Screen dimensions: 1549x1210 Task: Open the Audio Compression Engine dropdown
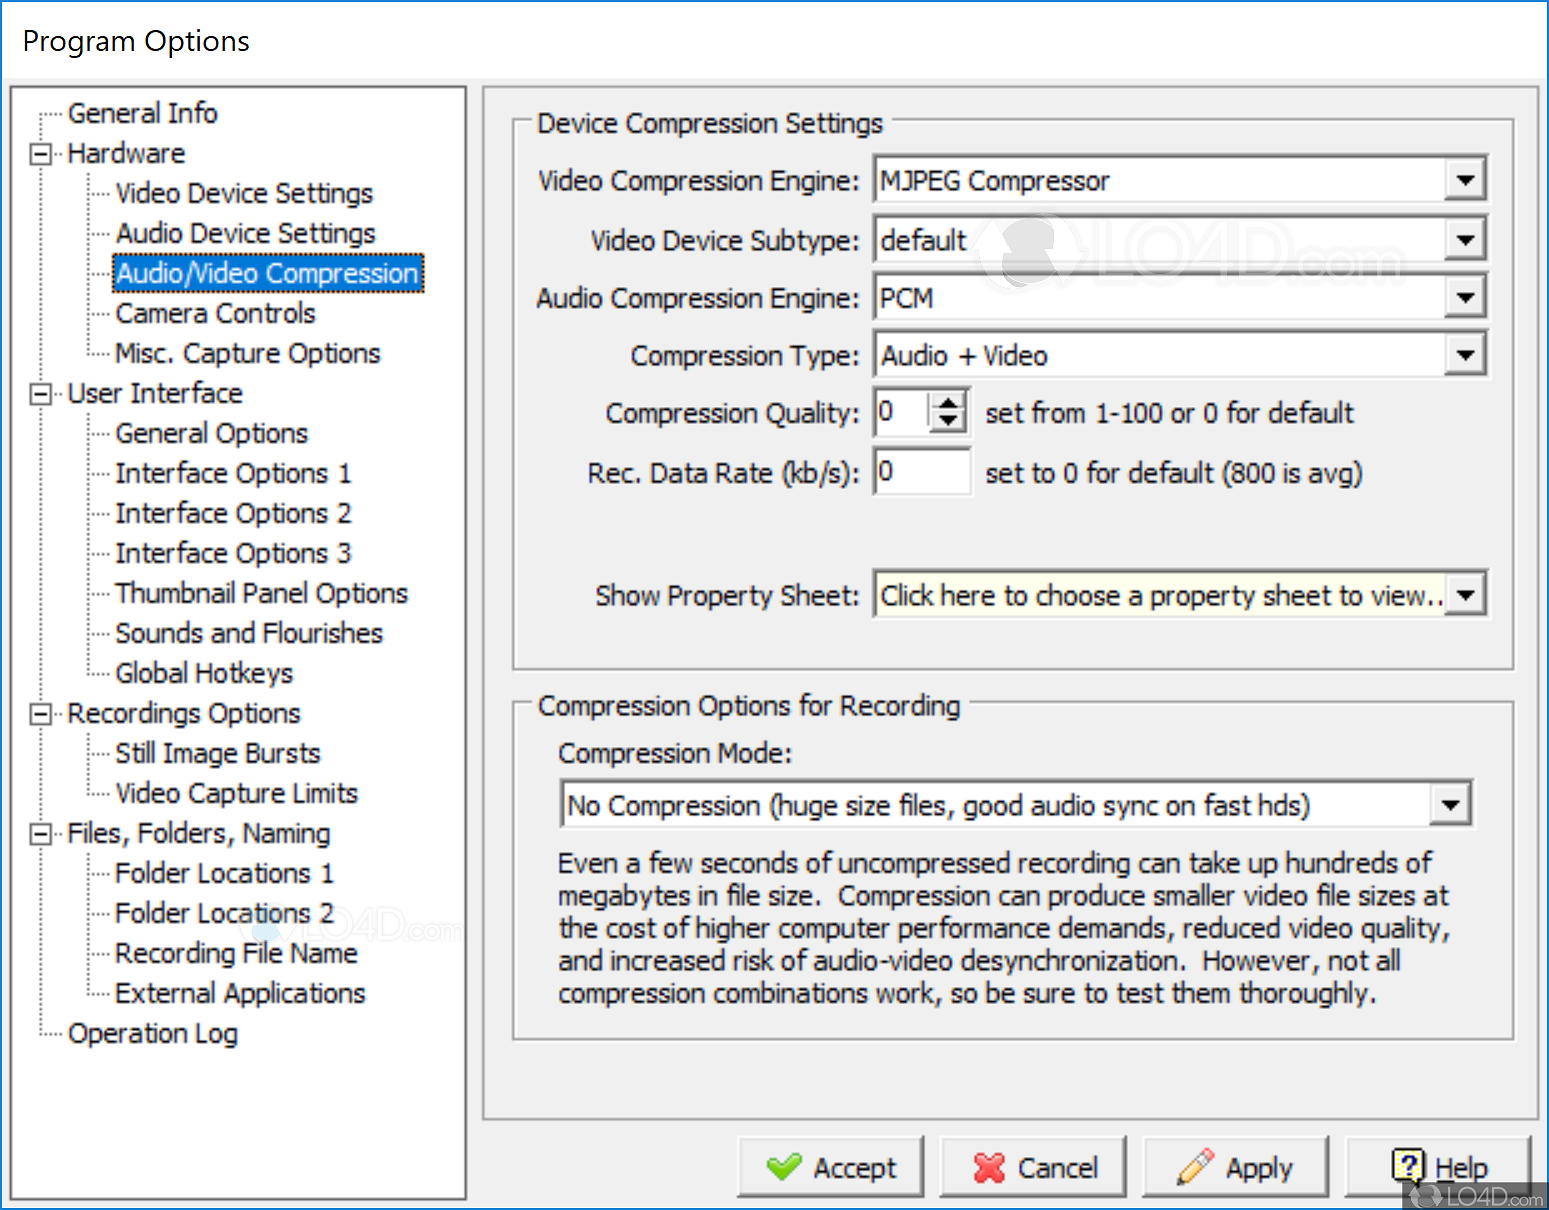click(1465, 298)
